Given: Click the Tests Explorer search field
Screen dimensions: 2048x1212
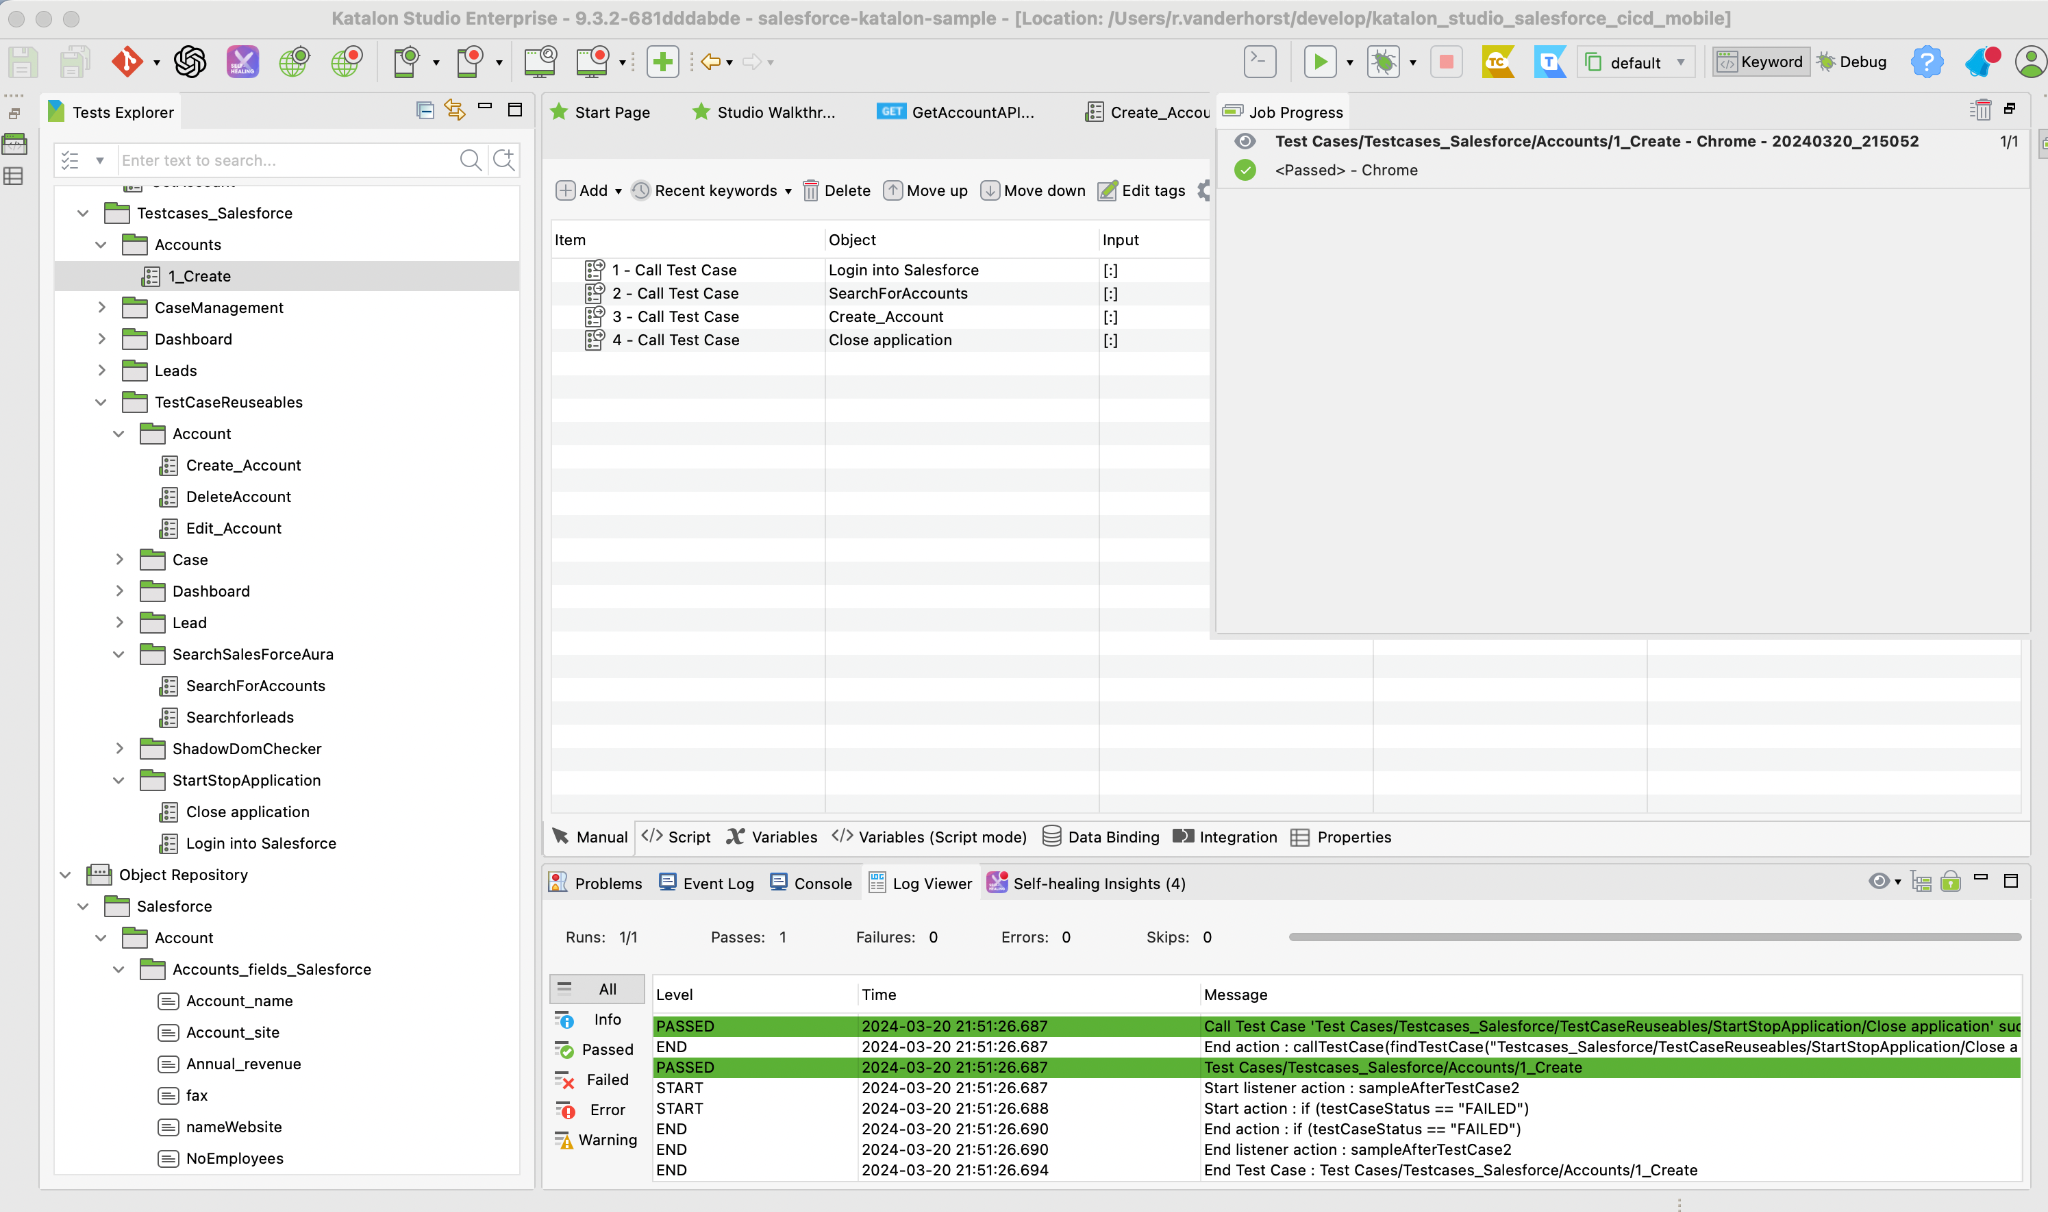Looking at the screenshot, I should (285, 160).
